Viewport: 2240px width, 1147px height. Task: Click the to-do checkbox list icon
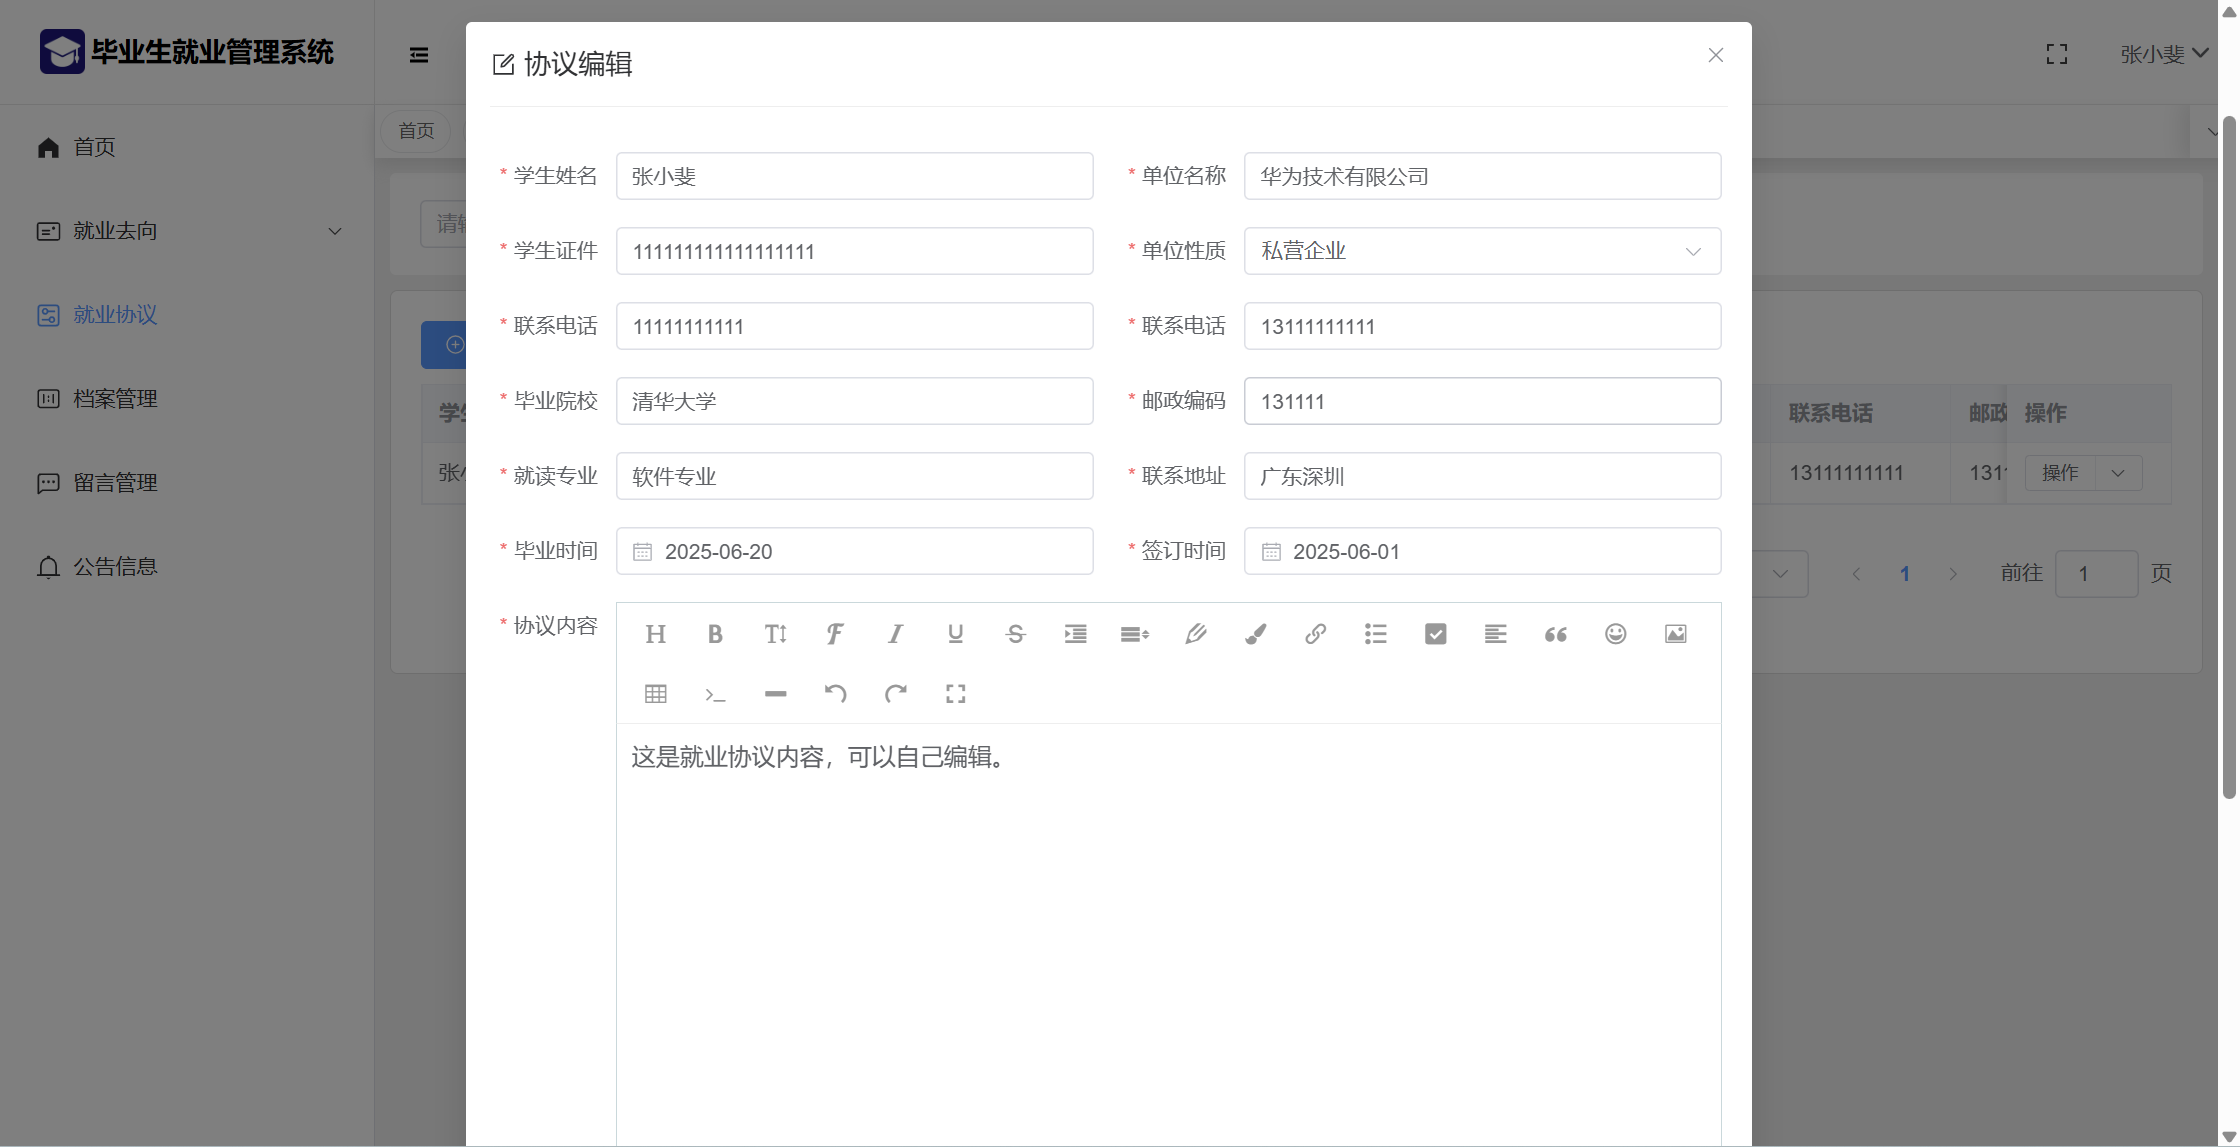click(1435, 634)
